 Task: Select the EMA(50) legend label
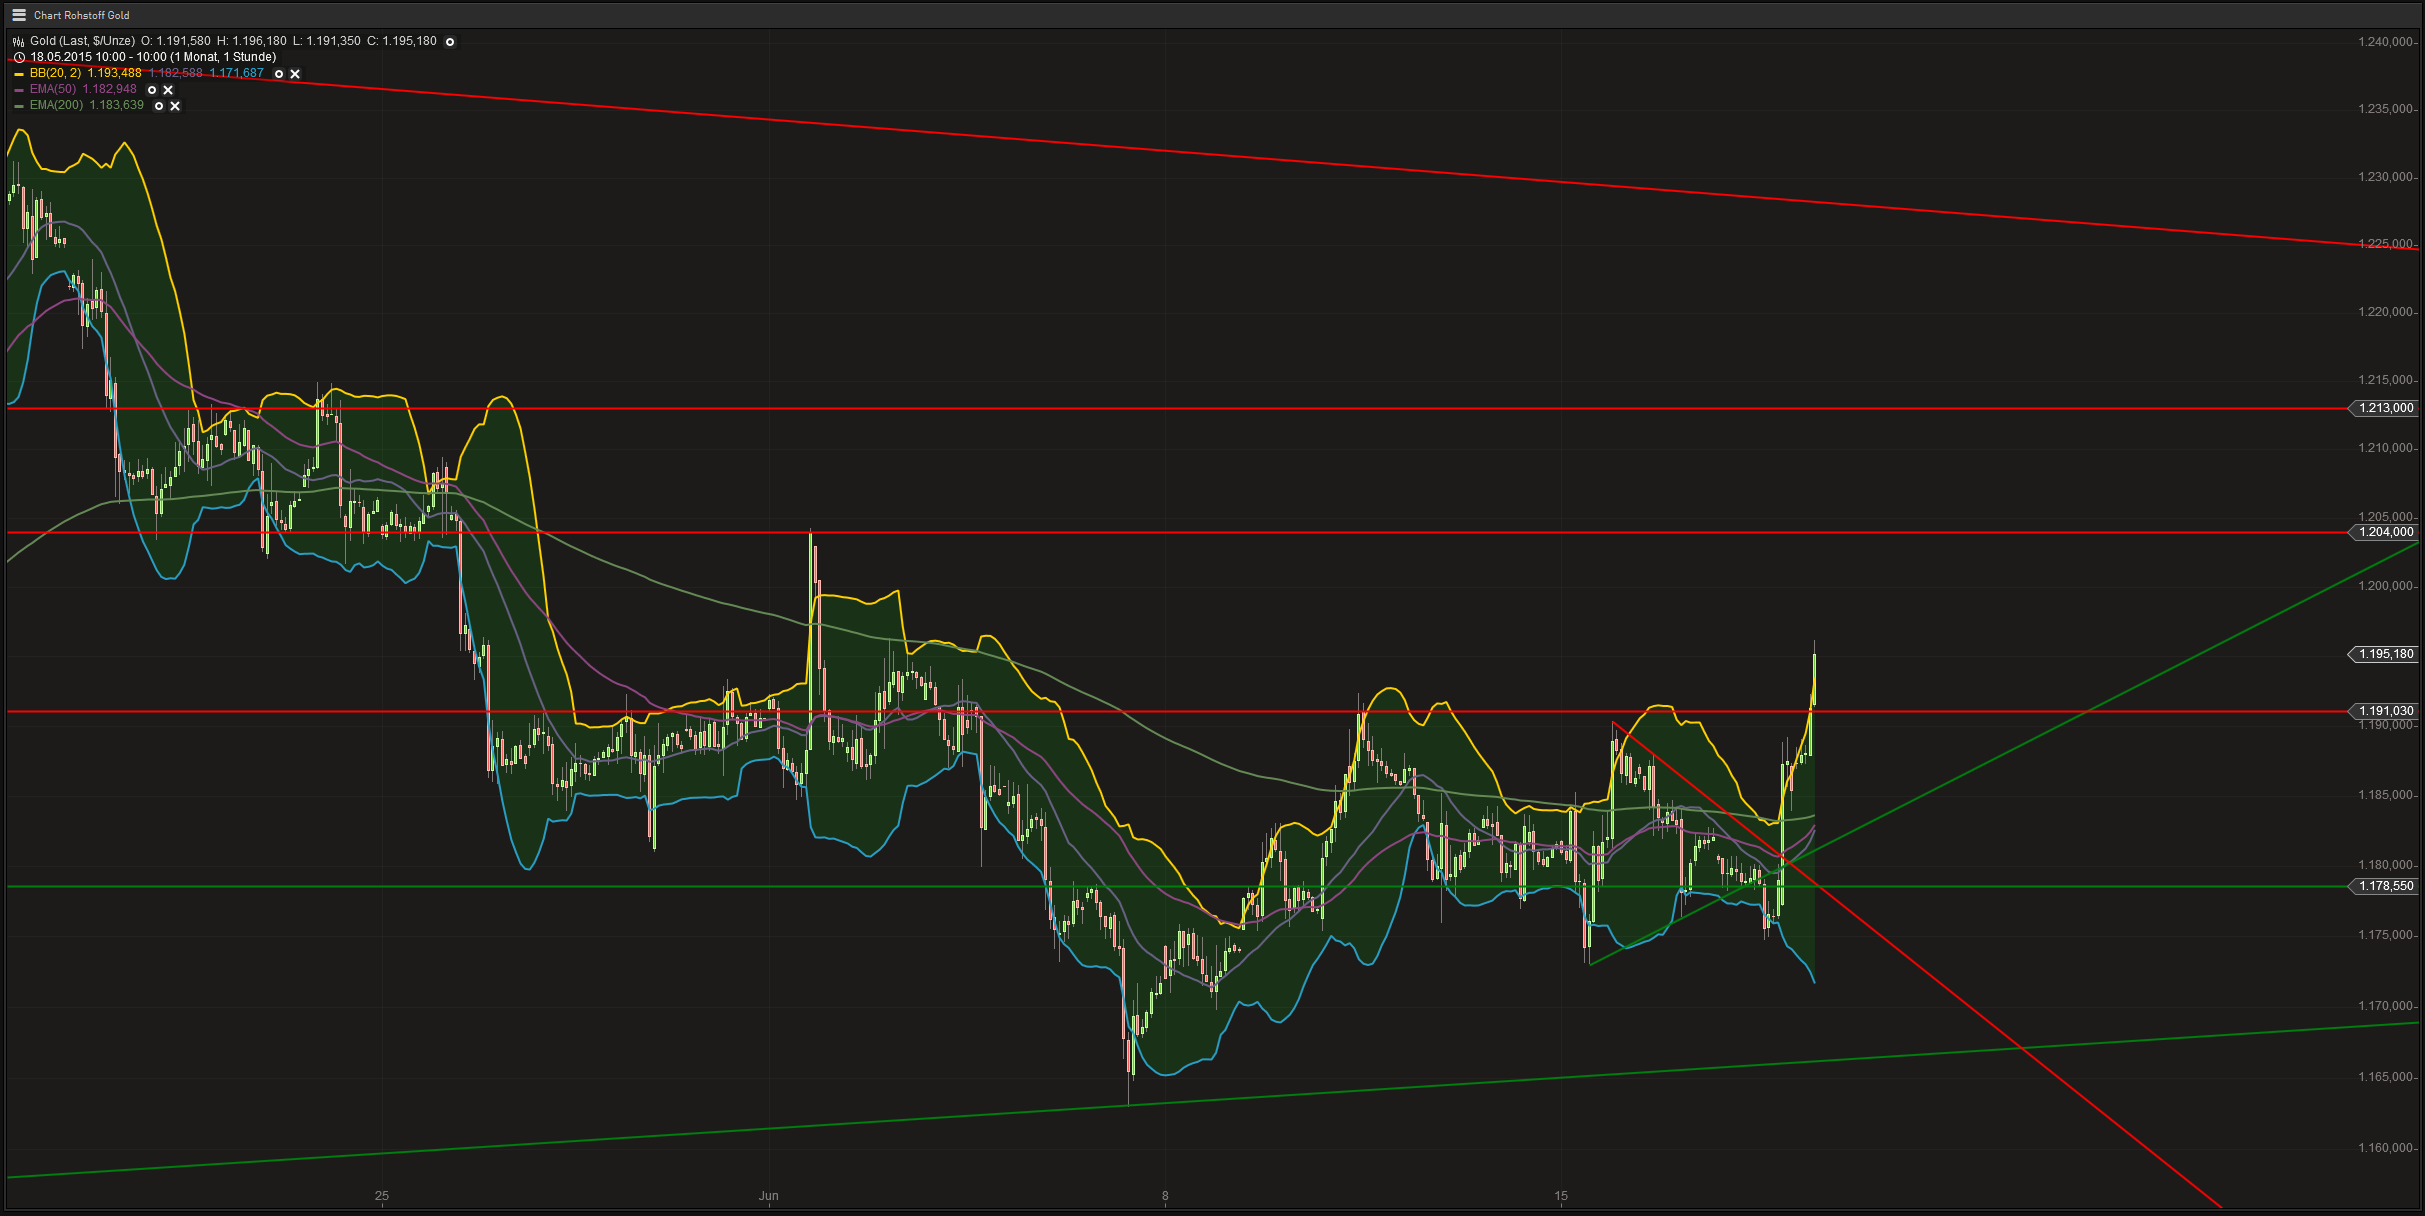(x=55, y=89)
